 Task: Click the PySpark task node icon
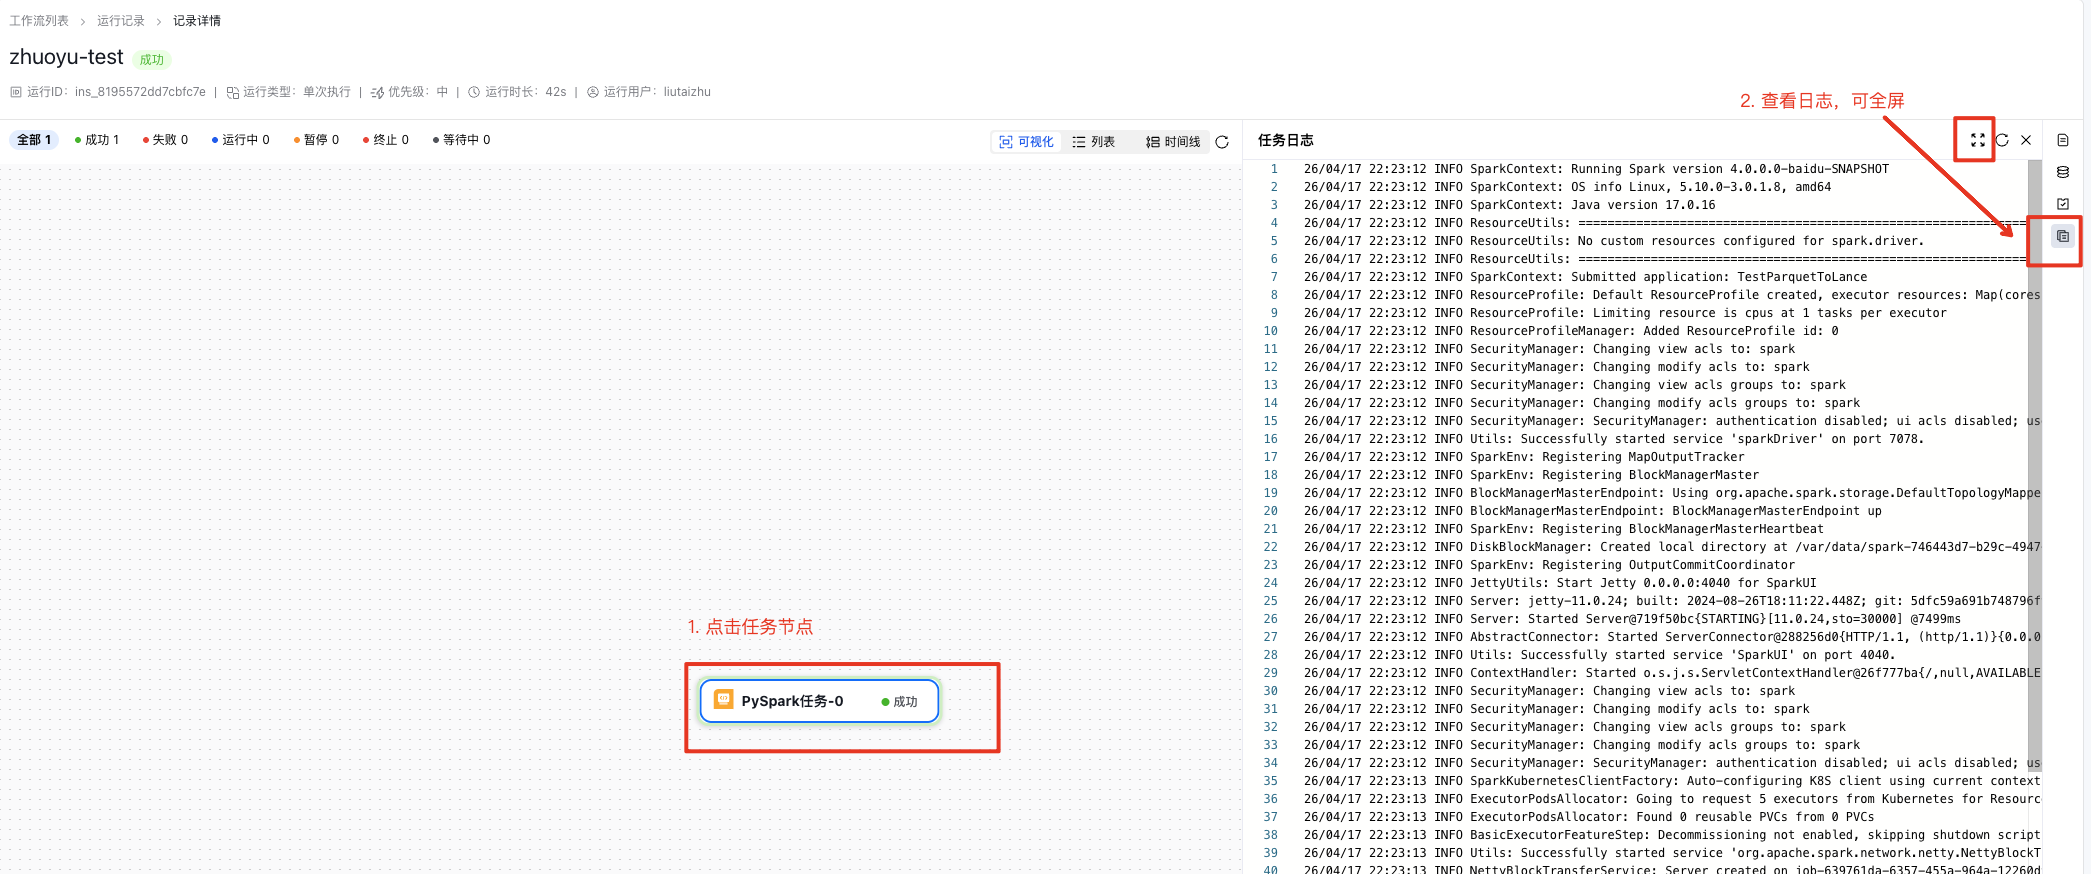(724, 700)
